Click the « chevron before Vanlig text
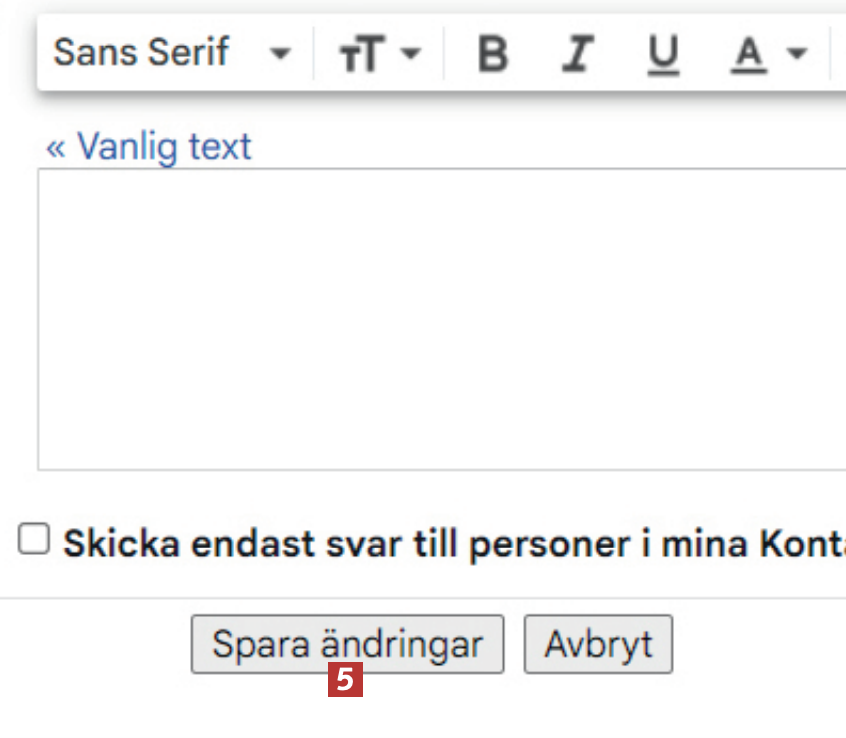 coord(55,147)
